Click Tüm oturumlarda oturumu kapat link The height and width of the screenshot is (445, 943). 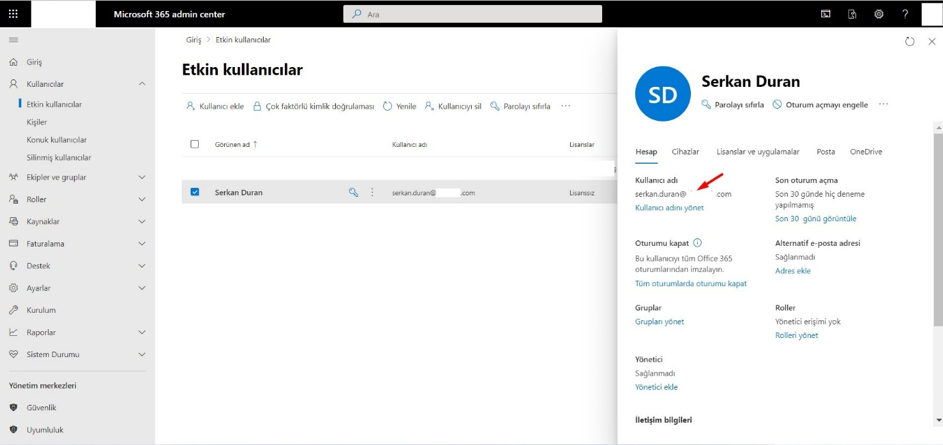691,283
